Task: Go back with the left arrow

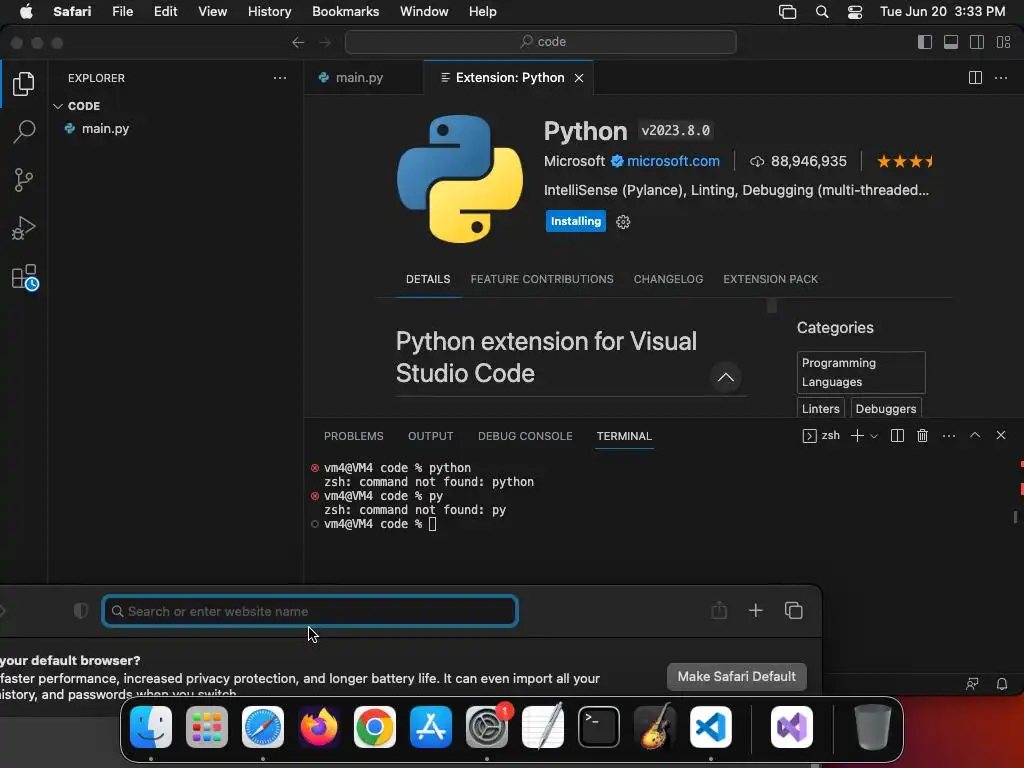Action: [x=298, y=42]
